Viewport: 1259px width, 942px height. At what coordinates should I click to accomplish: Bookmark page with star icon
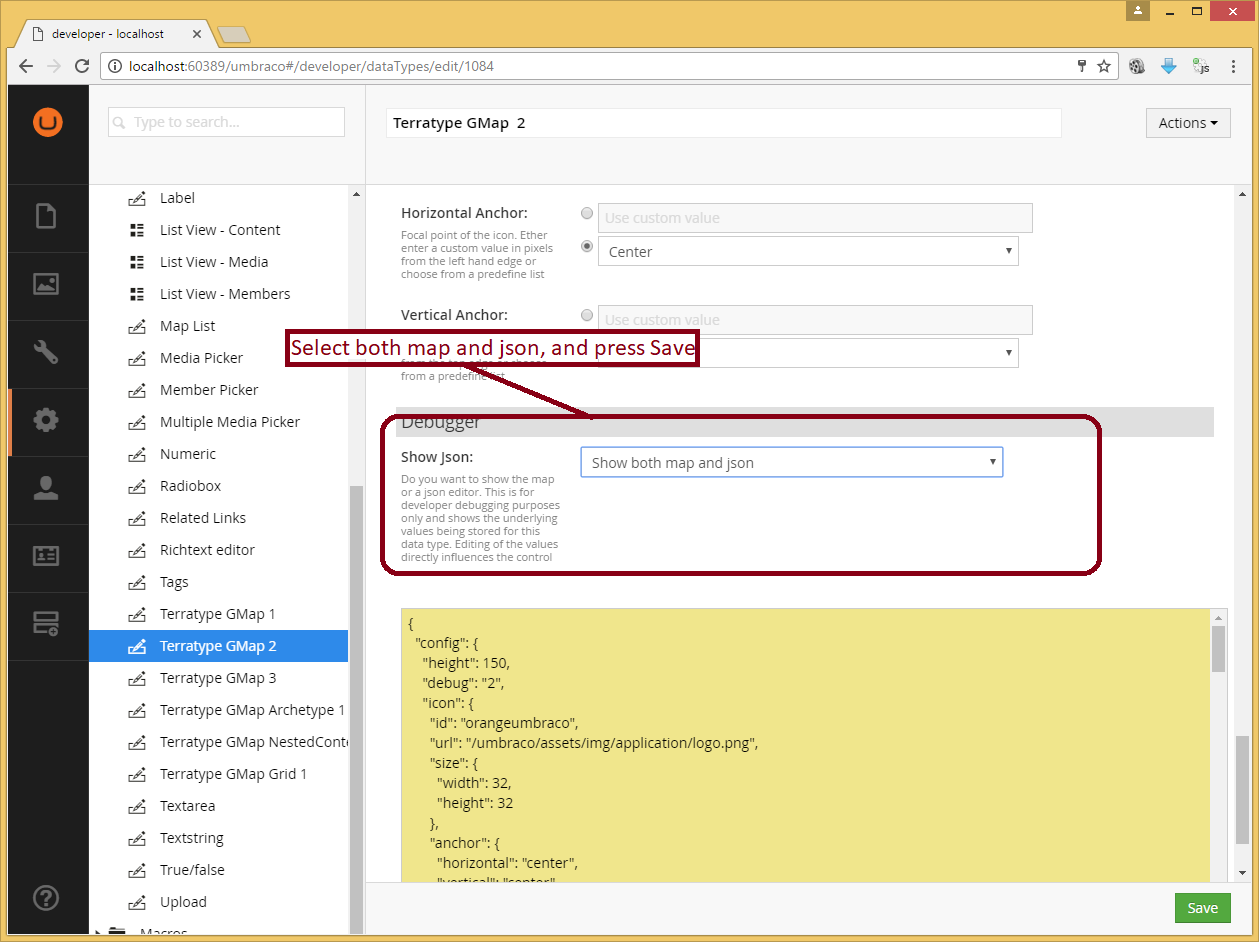tap(1104, 66)
